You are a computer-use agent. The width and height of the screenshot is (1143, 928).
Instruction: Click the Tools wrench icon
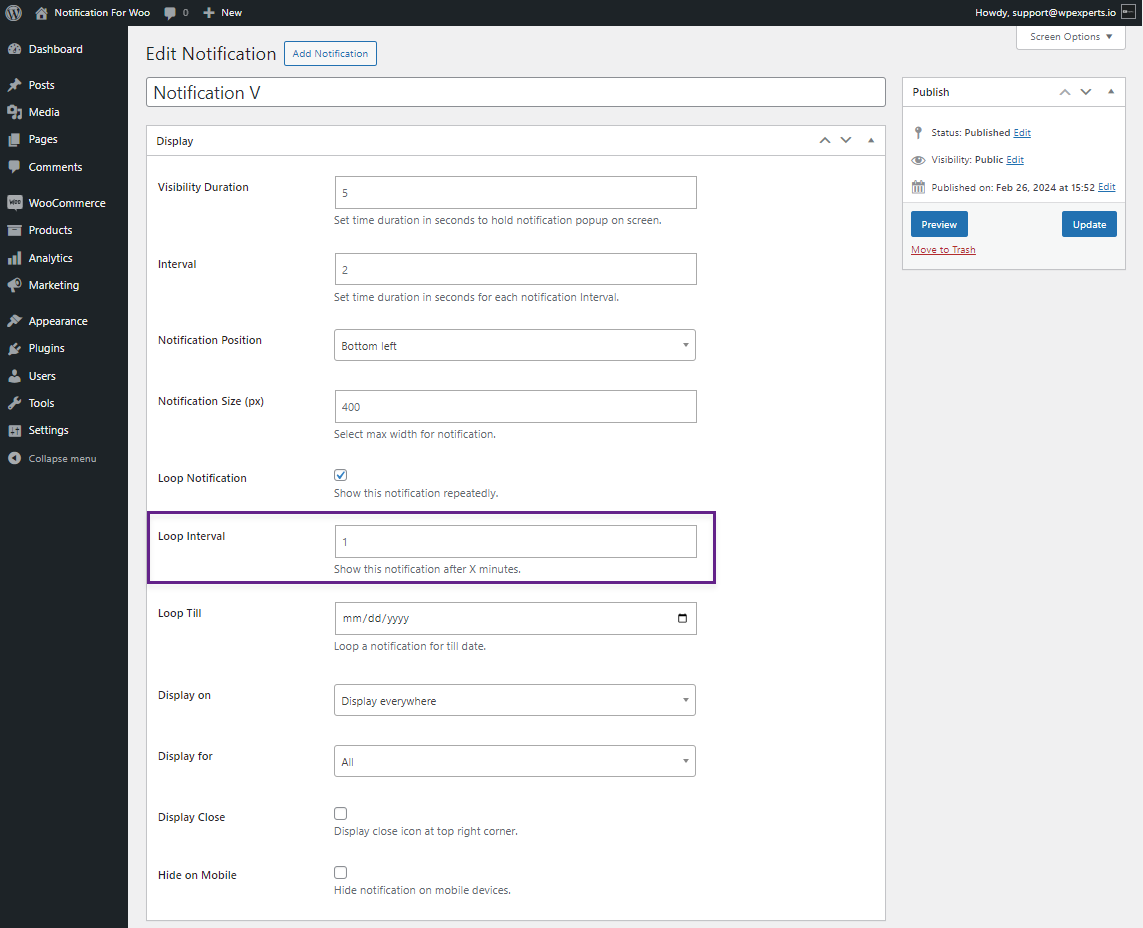point(15,403)
